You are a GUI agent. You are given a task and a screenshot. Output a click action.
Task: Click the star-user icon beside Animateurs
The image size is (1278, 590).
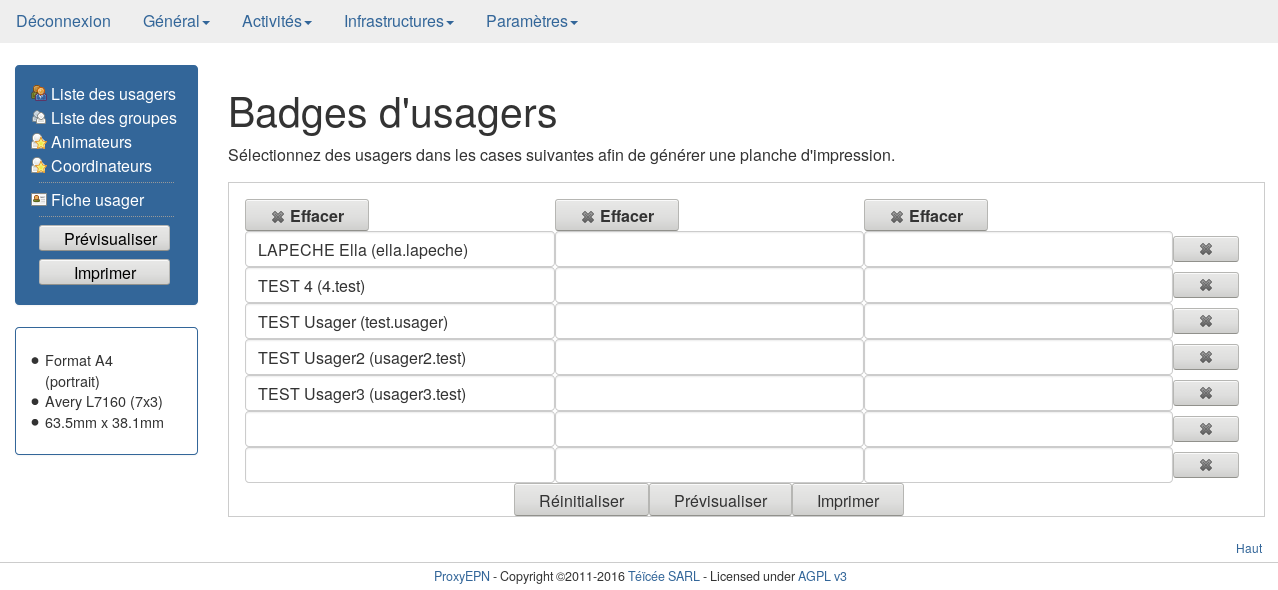(39, 142)
